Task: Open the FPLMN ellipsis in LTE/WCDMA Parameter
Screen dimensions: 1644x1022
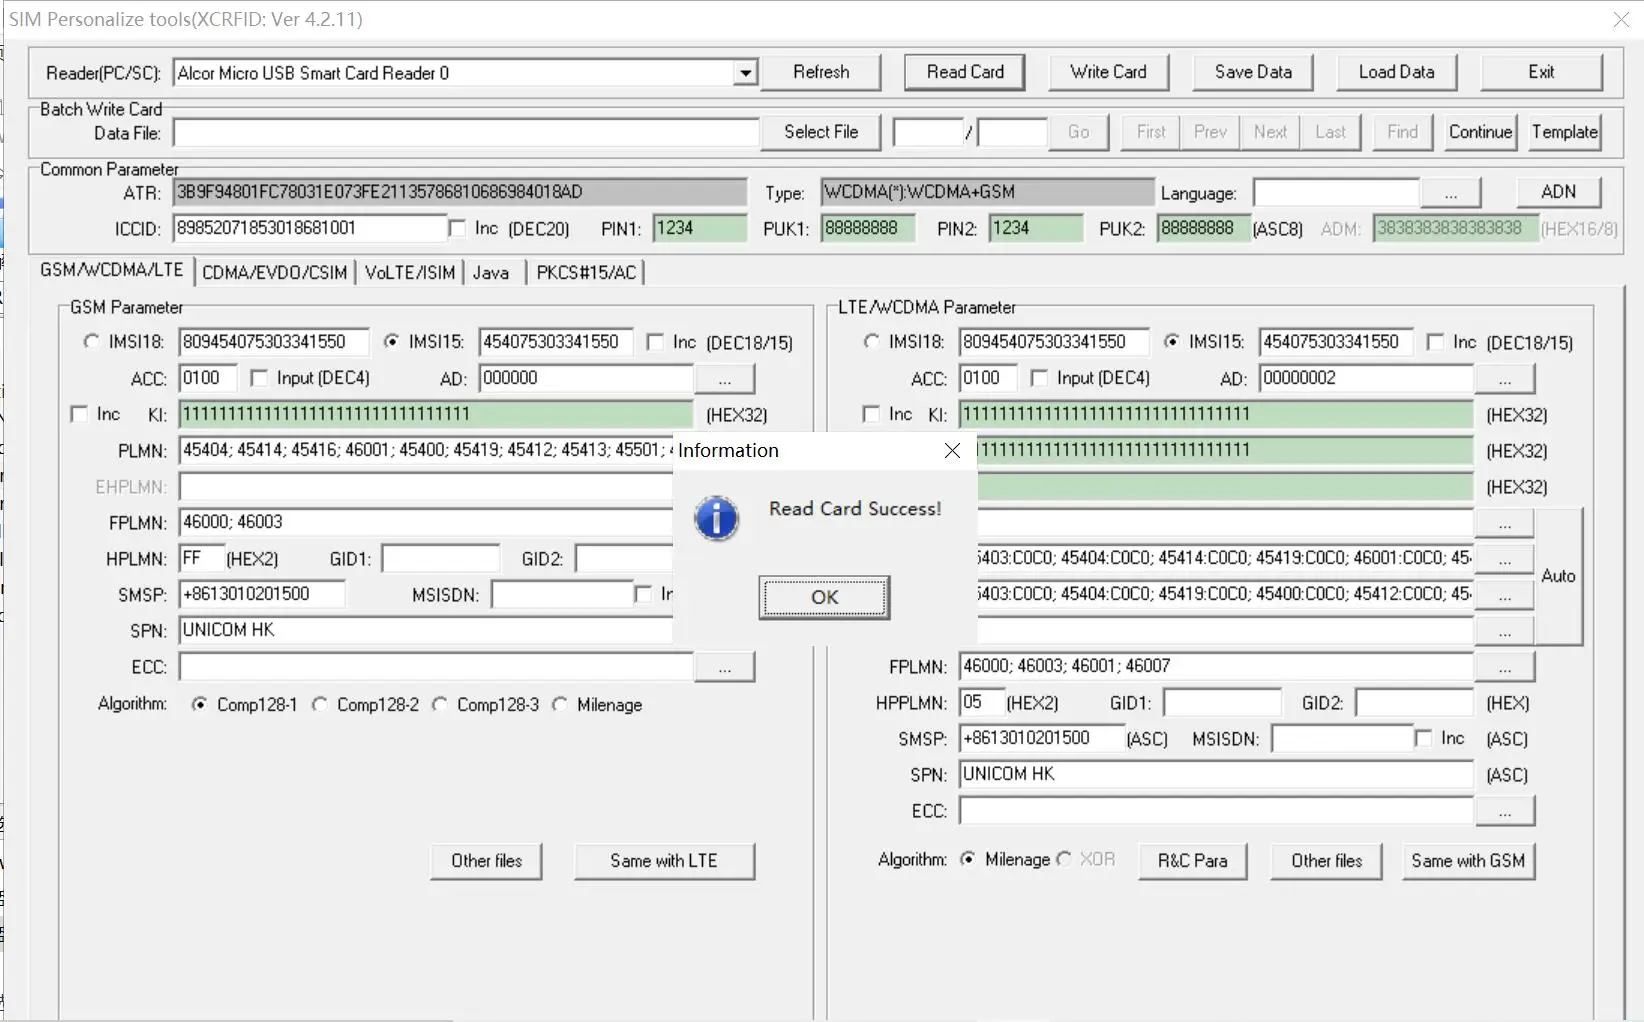Action: tap(1506, 666)
